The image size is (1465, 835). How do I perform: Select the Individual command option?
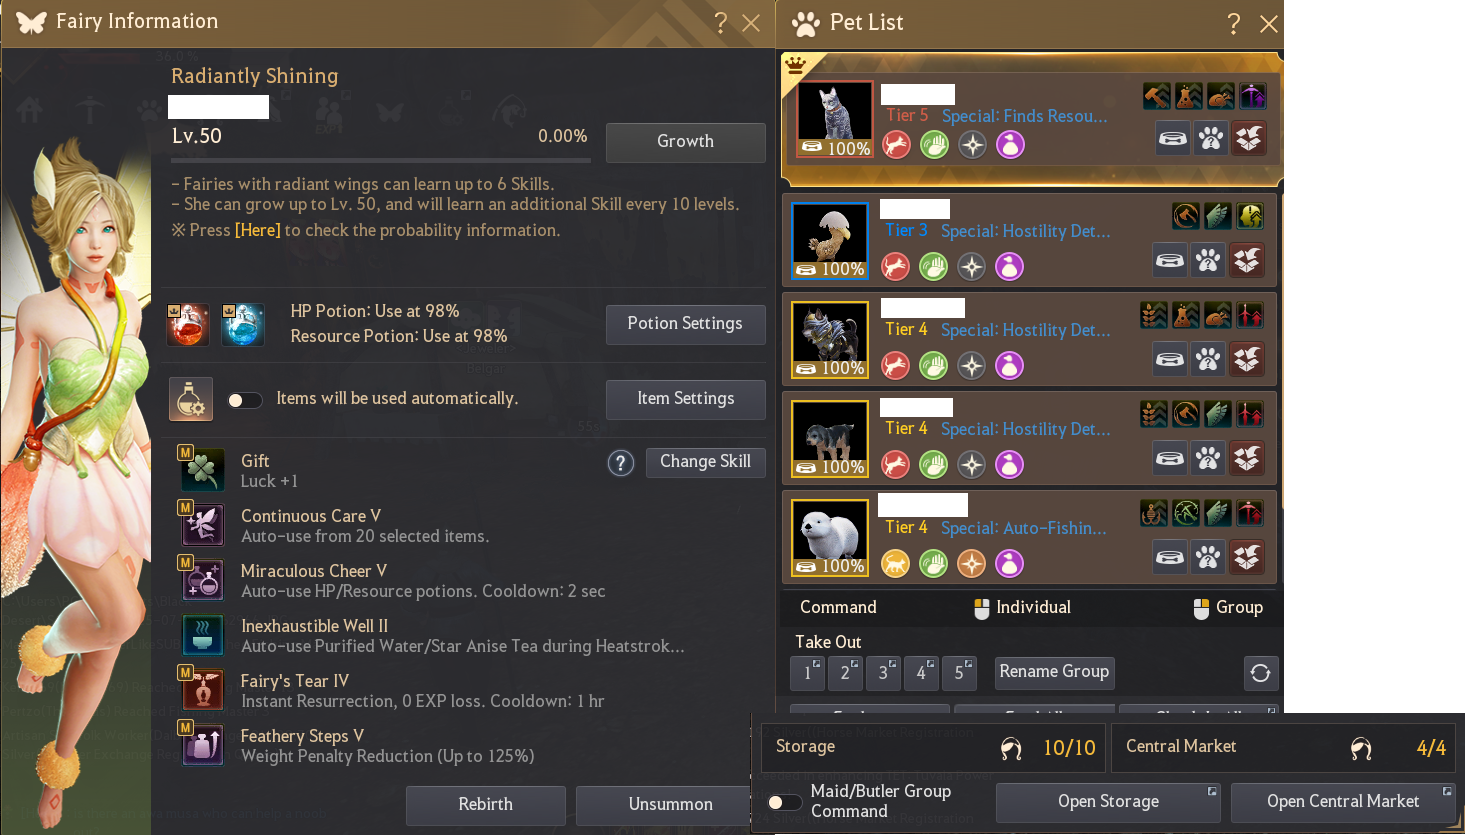click(x=1022, y=608)
